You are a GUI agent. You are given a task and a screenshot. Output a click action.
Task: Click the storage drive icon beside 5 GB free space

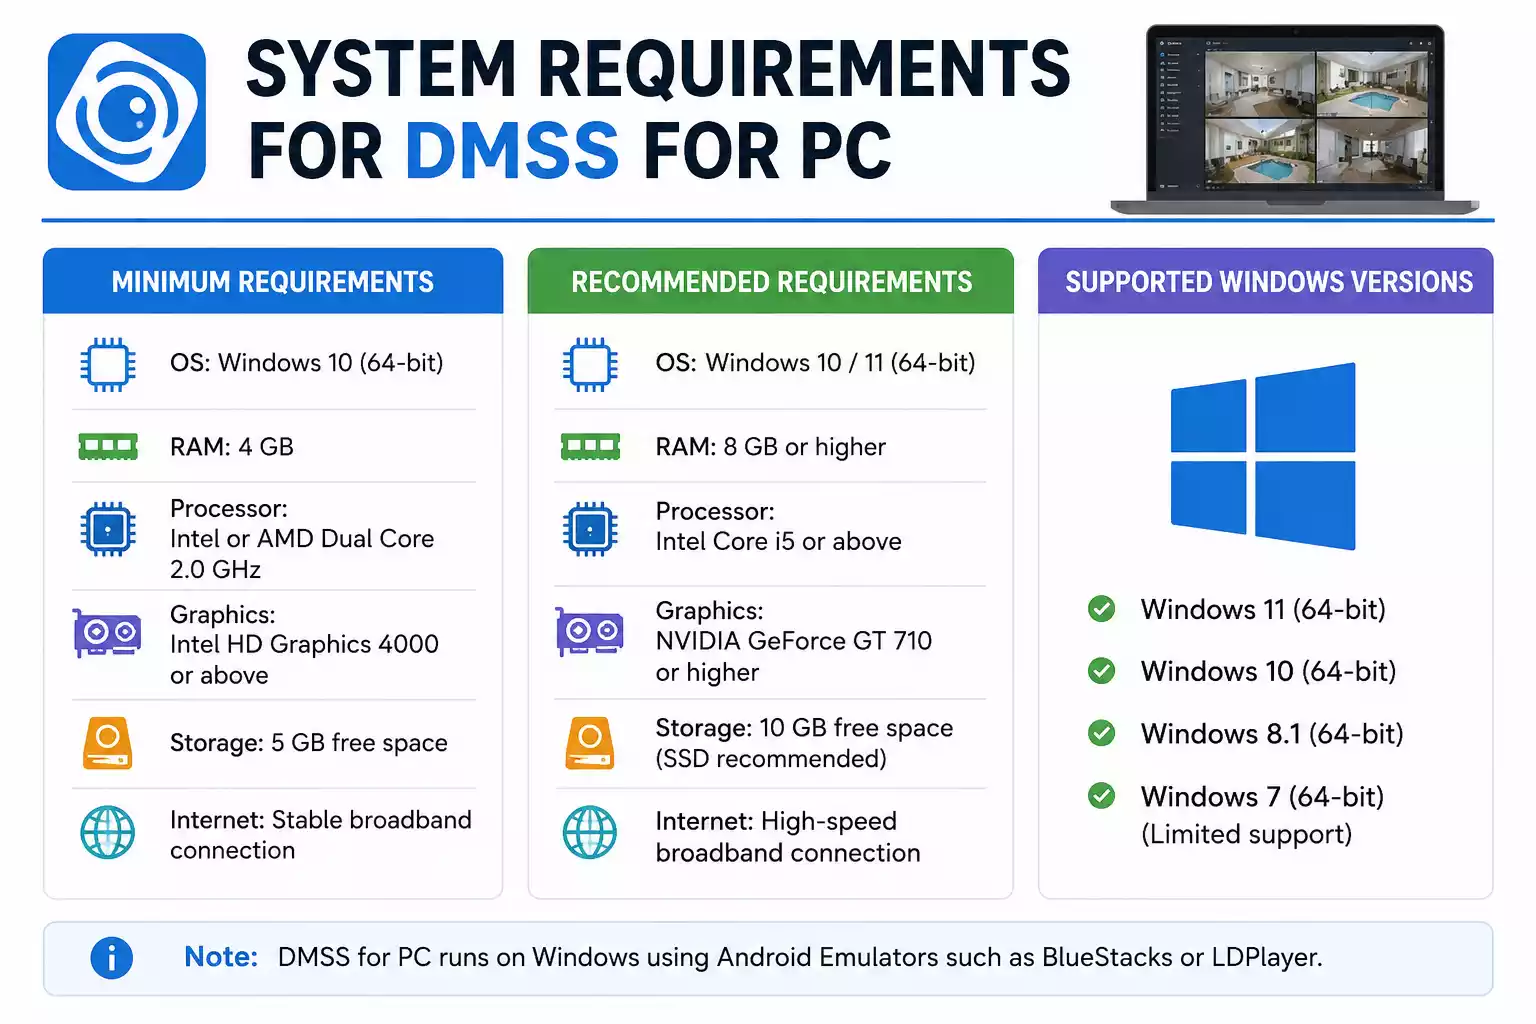(x=108, y=743)
